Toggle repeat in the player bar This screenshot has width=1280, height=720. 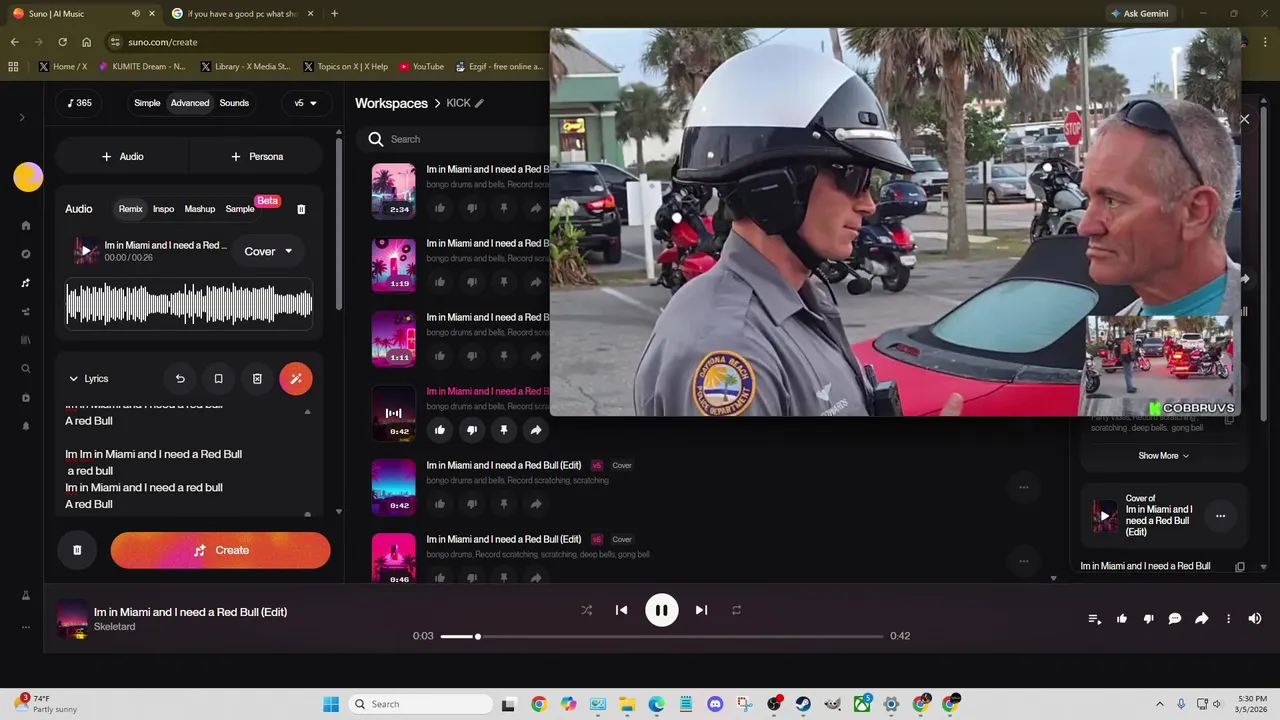point(736,610)
